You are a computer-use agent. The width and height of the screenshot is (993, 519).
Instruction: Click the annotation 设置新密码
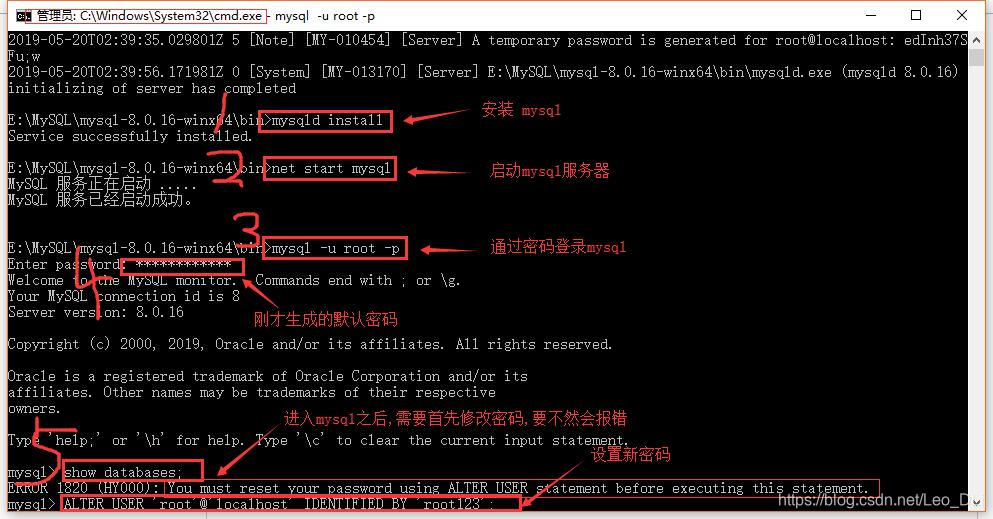[x=630, y=454]
